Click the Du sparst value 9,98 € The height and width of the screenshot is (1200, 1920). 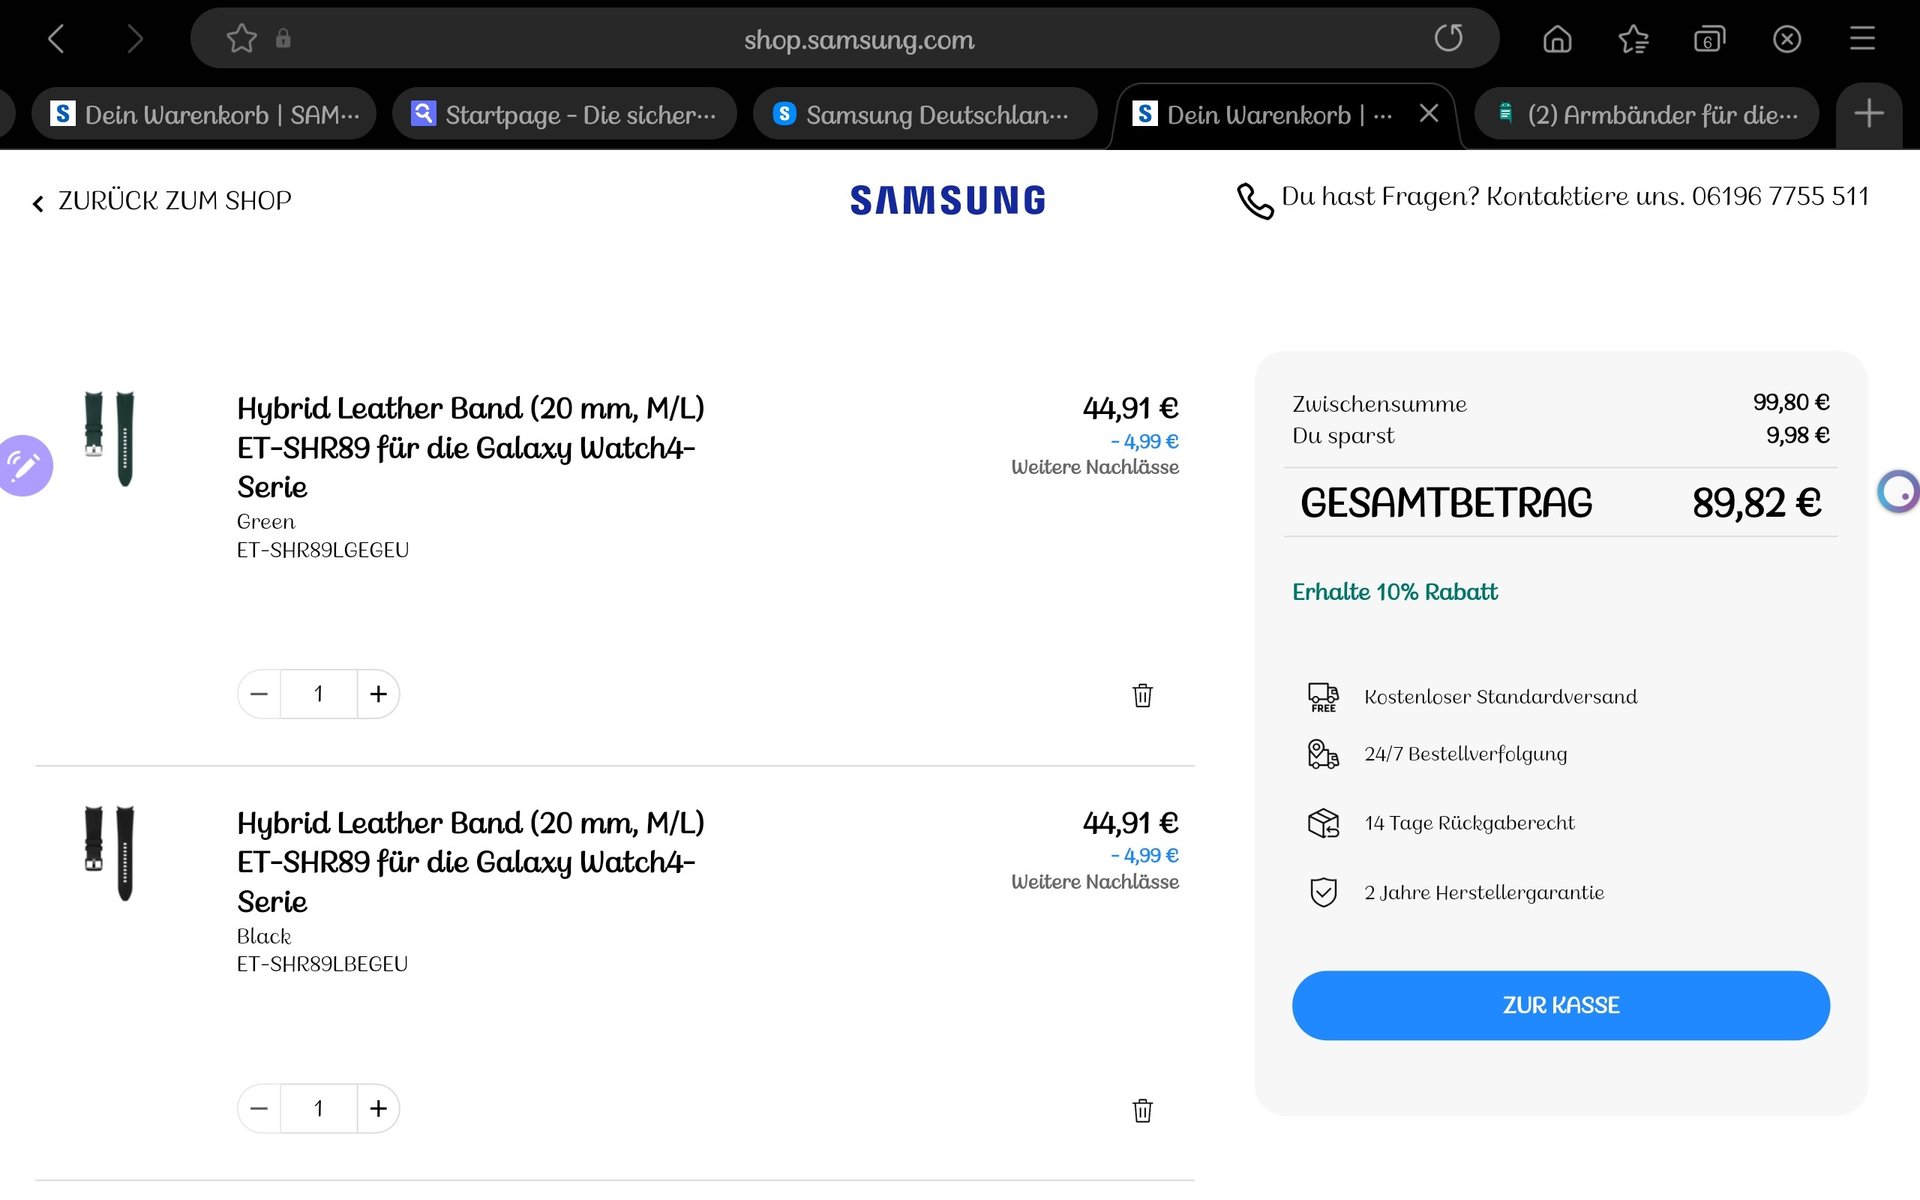1797,435
